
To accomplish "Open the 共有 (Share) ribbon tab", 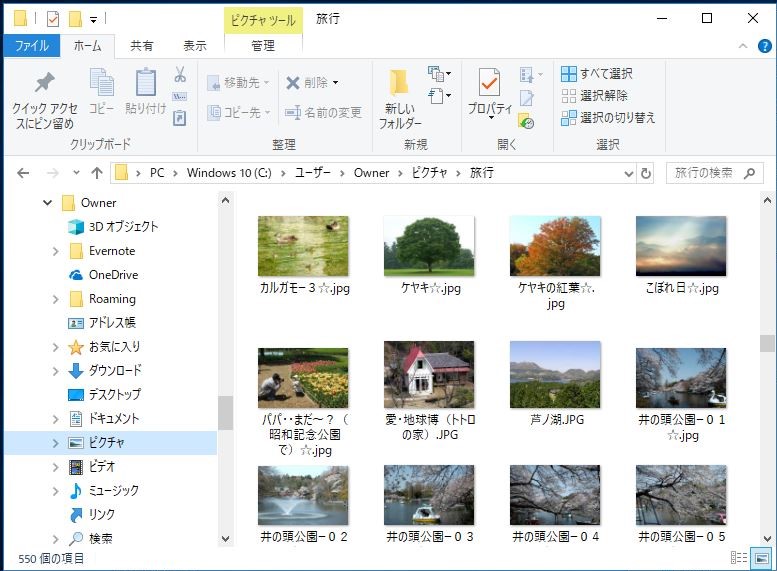I will 142,46.
